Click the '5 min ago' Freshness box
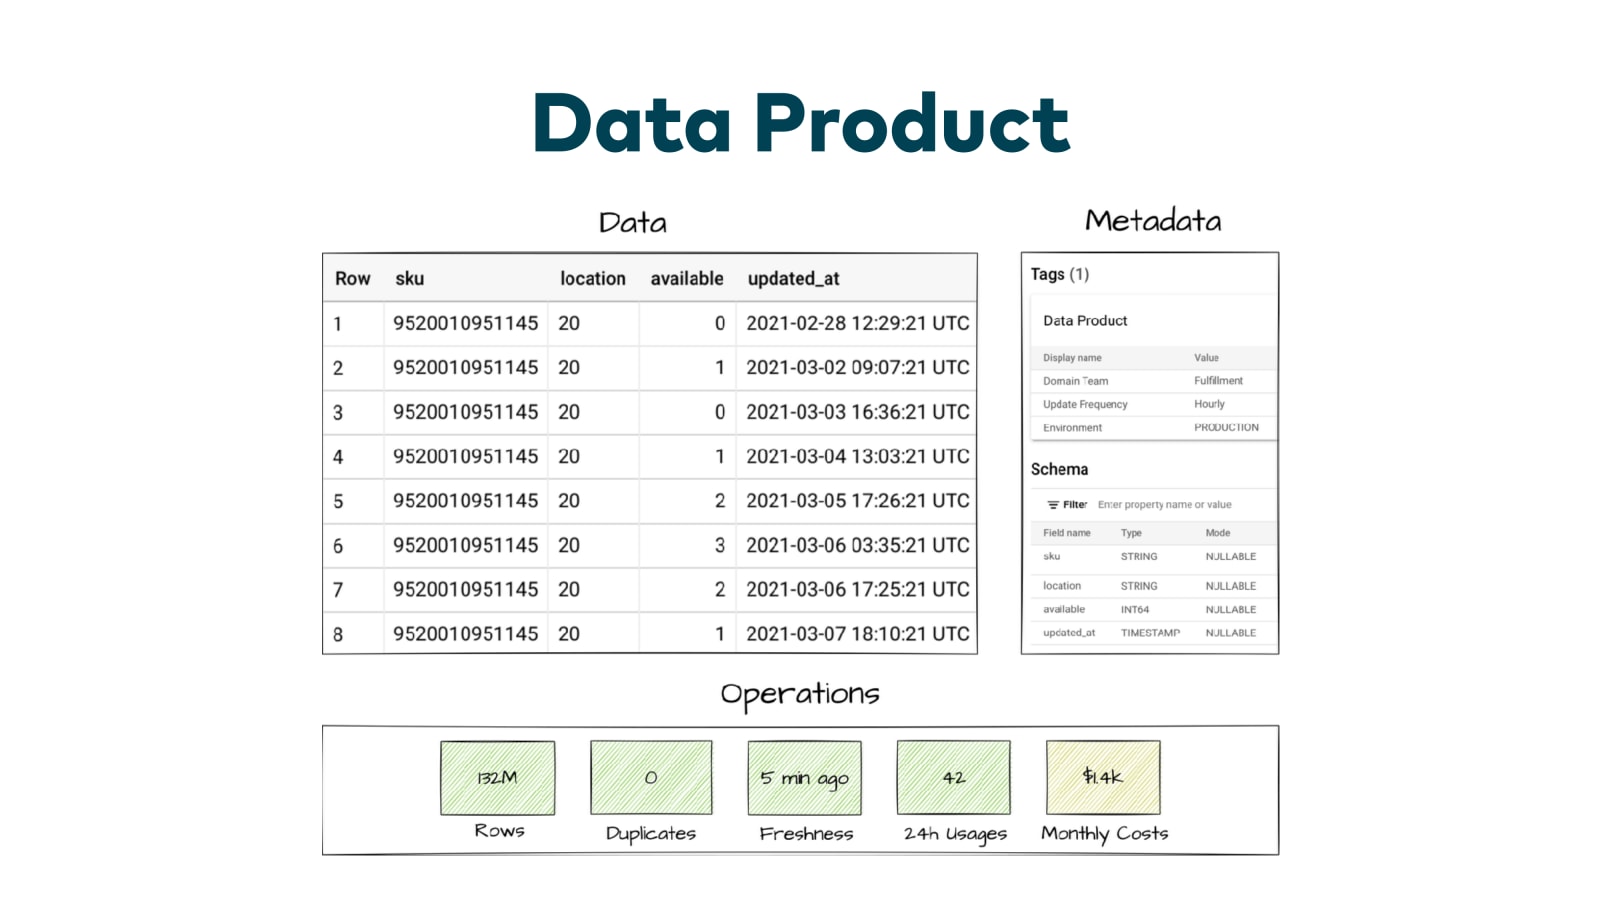The image size is (1600, 900). (804, 778)
